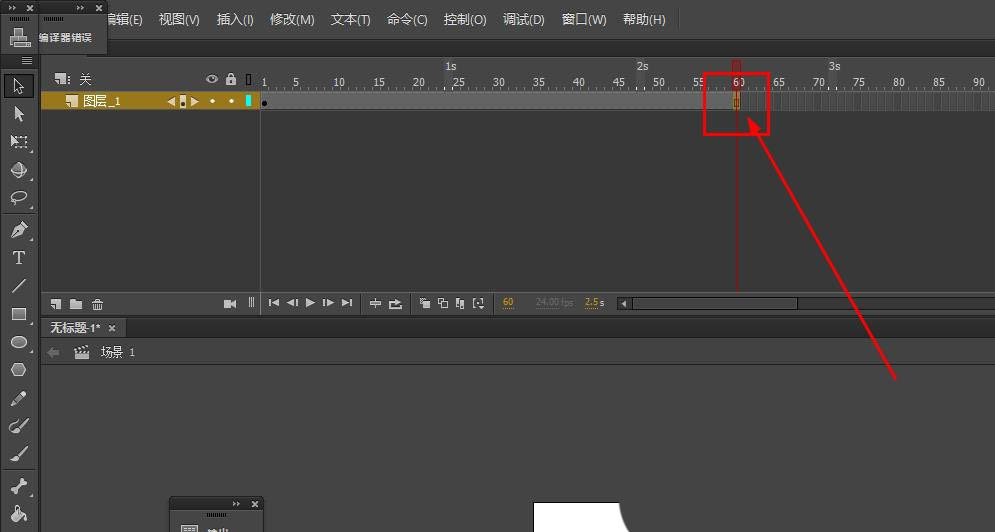Add a new layer folder
This screenshot has width=995, height=532.
point(76,304)
